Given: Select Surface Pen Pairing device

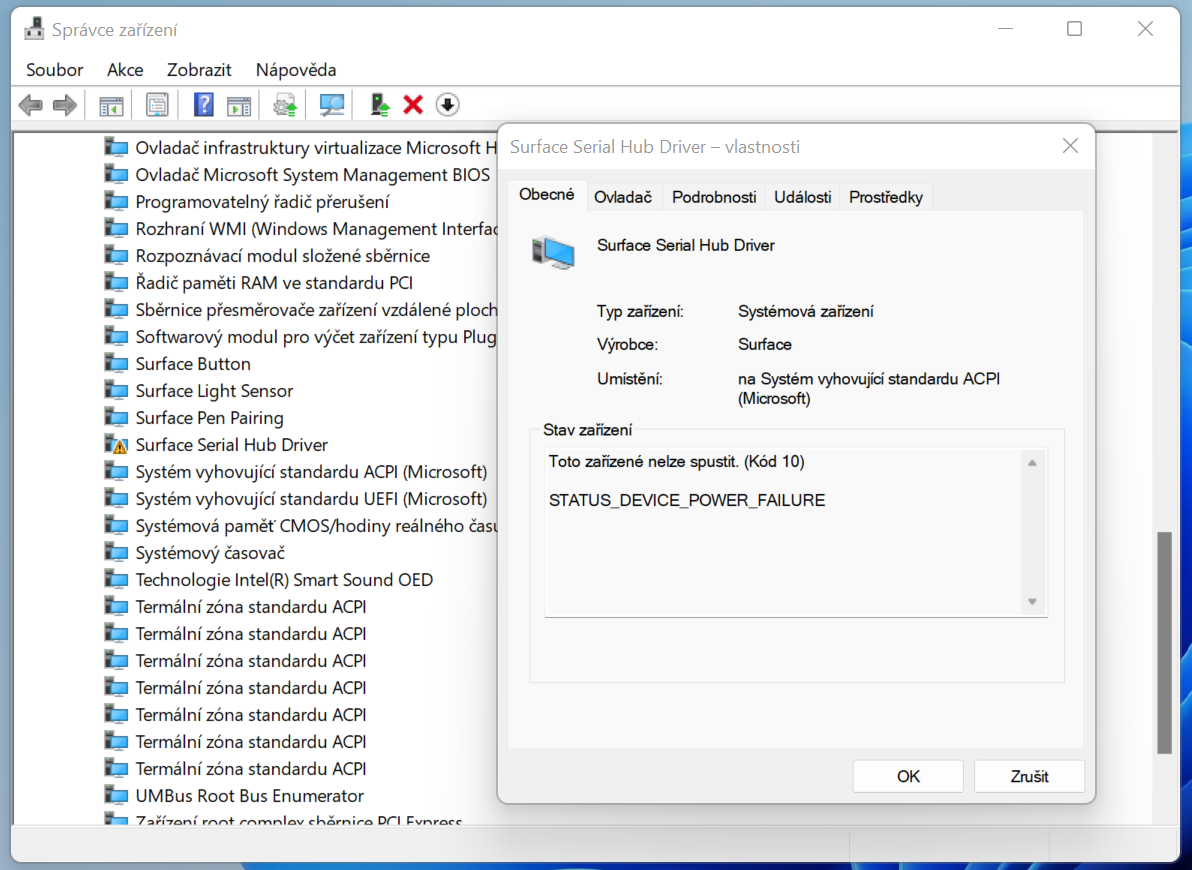Looking at the screenshot, I should (x=209, y=418).
